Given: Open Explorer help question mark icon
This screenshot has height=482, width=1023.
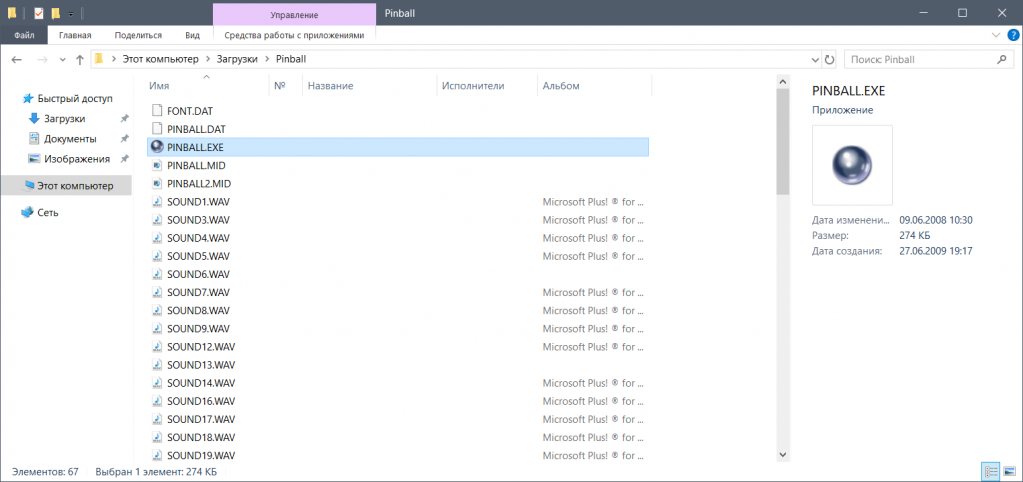Looking at the screenshot, I should tap(1013, 35).
